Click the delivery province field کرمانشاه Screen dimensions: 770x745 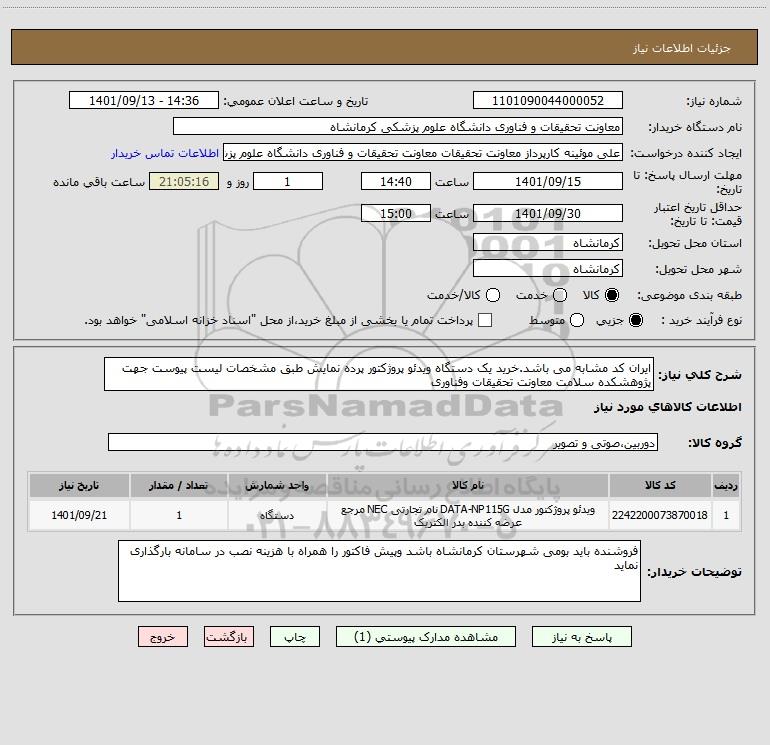click(x=548, y=242)
